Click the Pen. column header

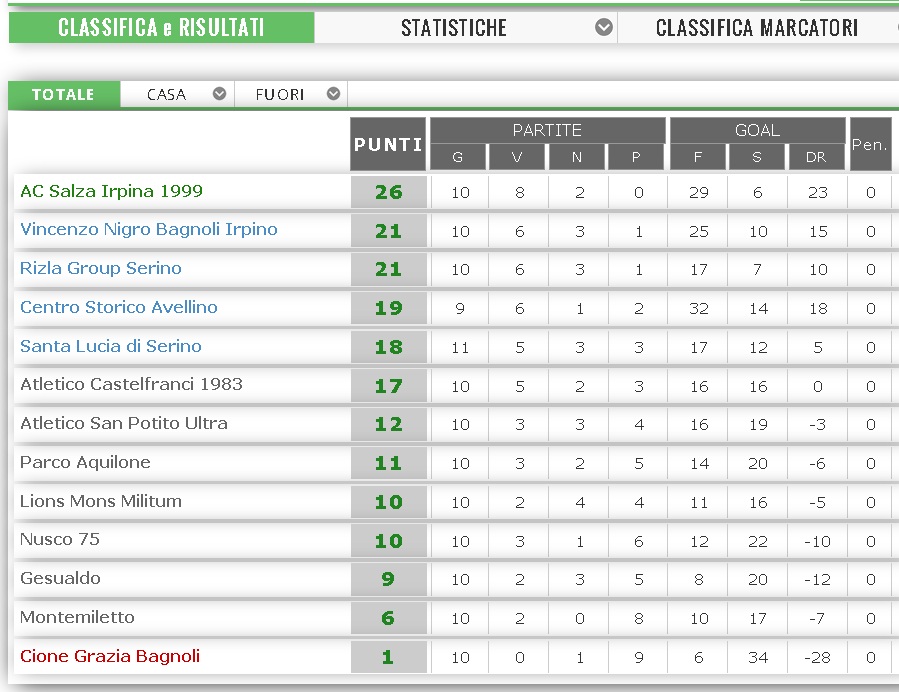pyautogui.click(x=869, y=144)
